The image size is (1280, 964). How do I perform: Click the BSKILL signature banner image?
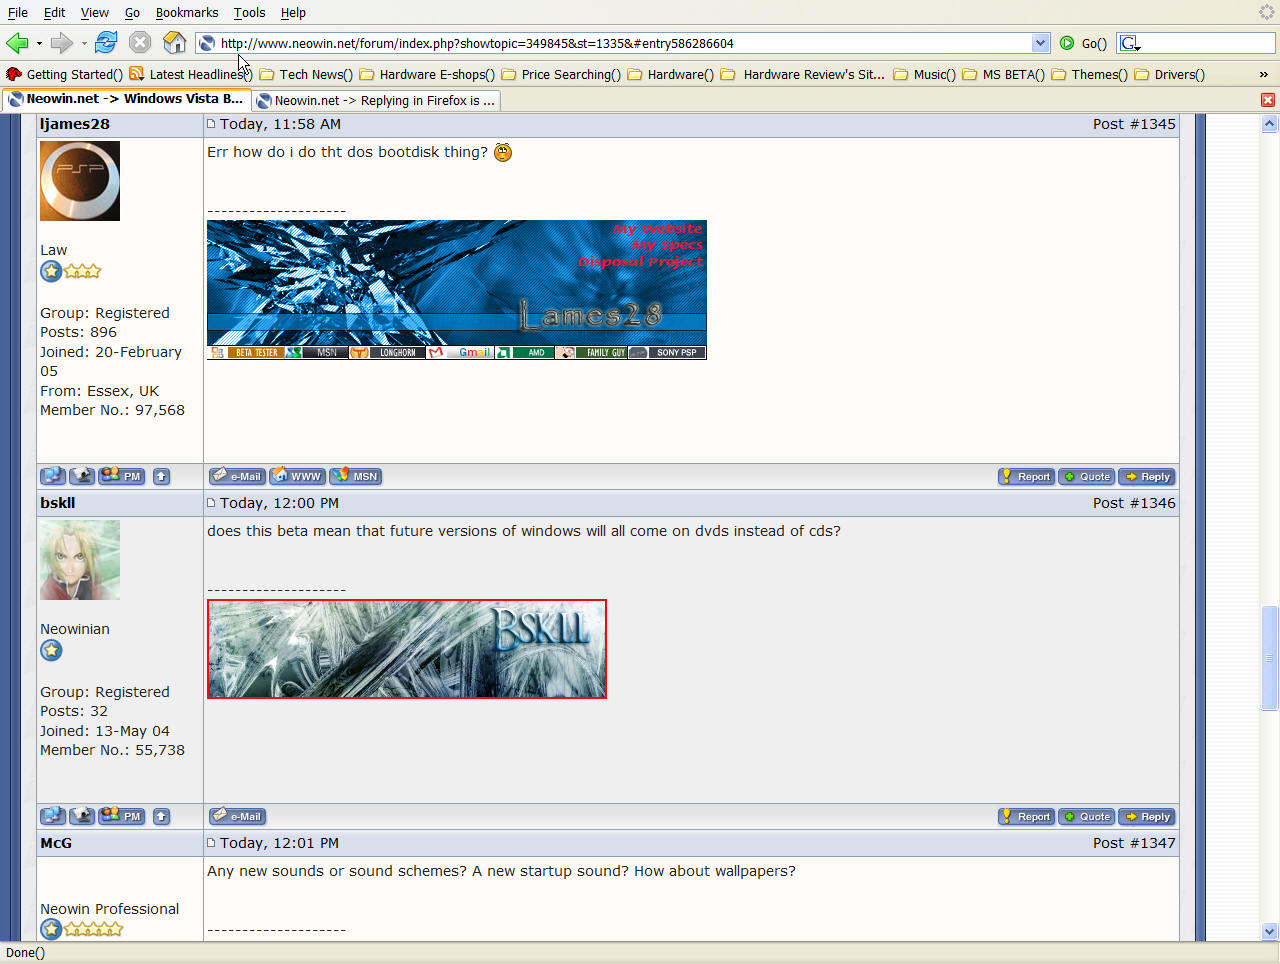pyautogui.click(x=407, y=649)
